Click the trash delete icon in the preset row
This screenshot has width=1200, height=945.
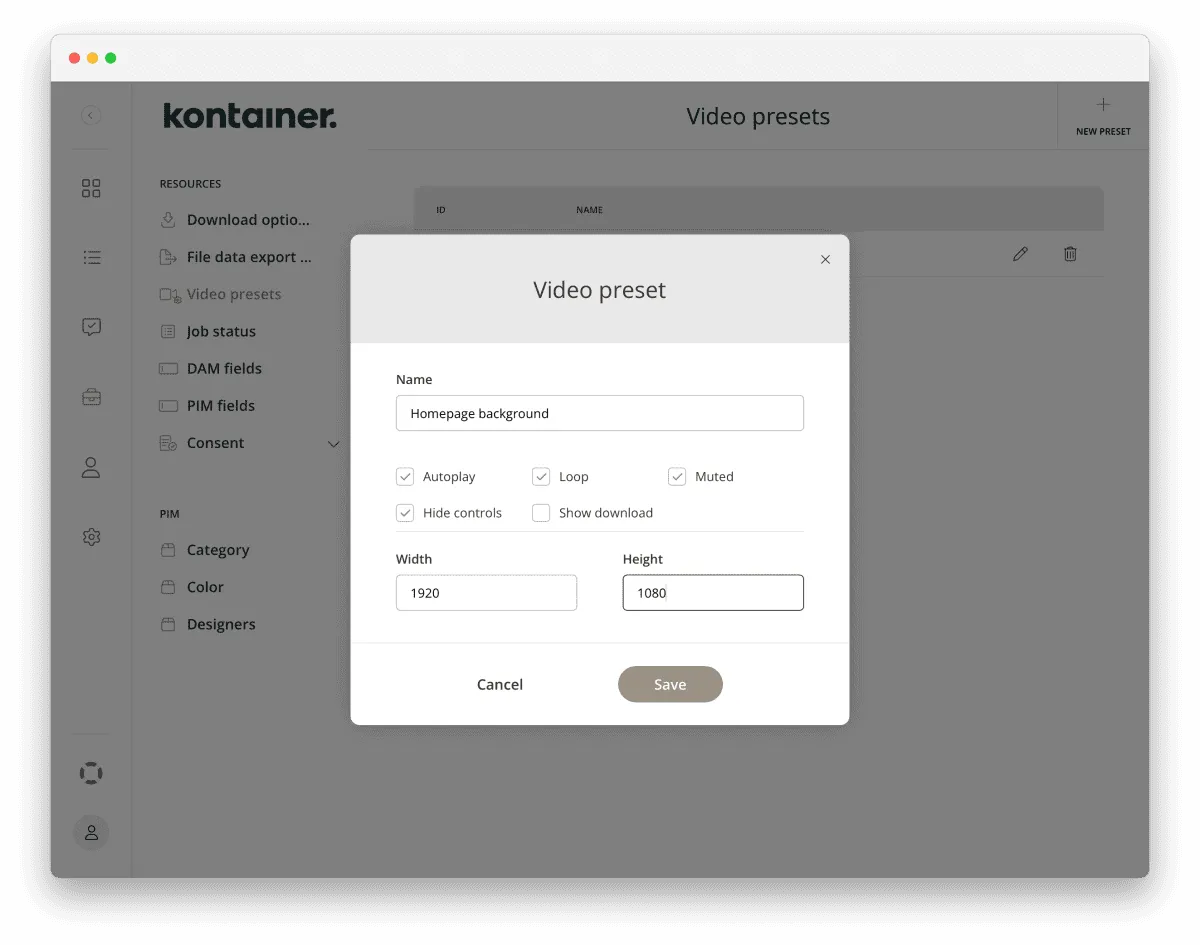(x=1070, y=254)
